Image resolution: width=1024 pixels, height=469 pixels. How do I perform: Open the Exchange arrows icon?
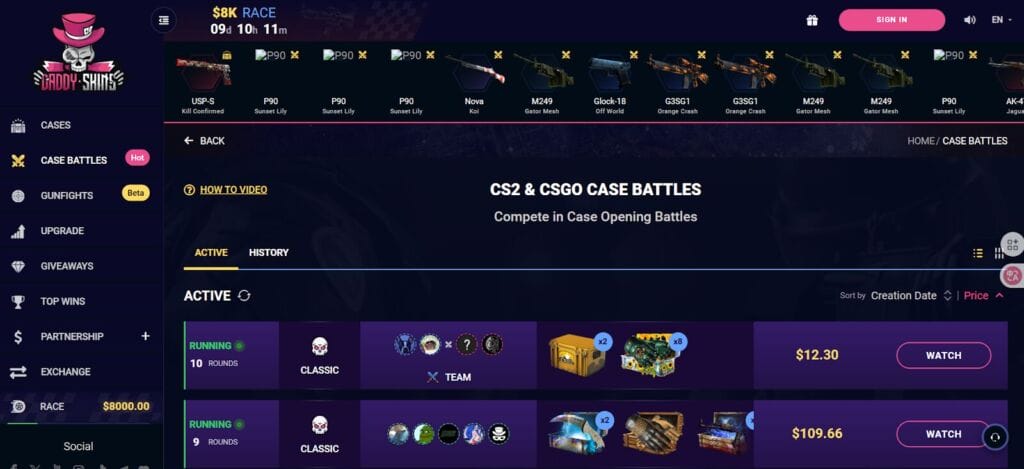point(18,372)
